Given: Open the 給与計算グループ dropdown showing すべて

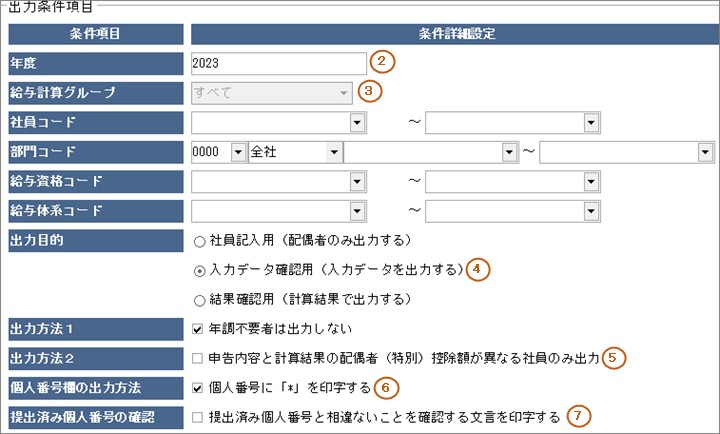Looking at the screenshot, I should [344, 93].
